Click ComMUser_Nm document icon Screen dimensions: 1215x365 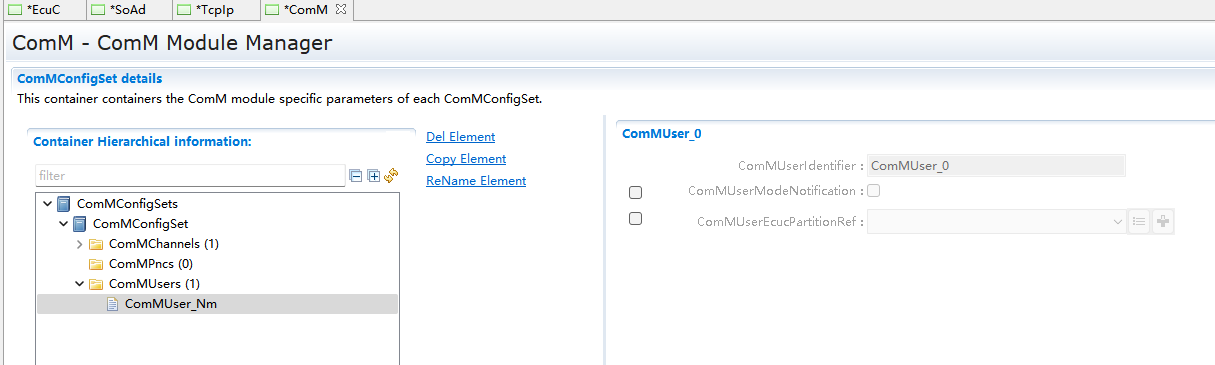[x=113, y=304]
